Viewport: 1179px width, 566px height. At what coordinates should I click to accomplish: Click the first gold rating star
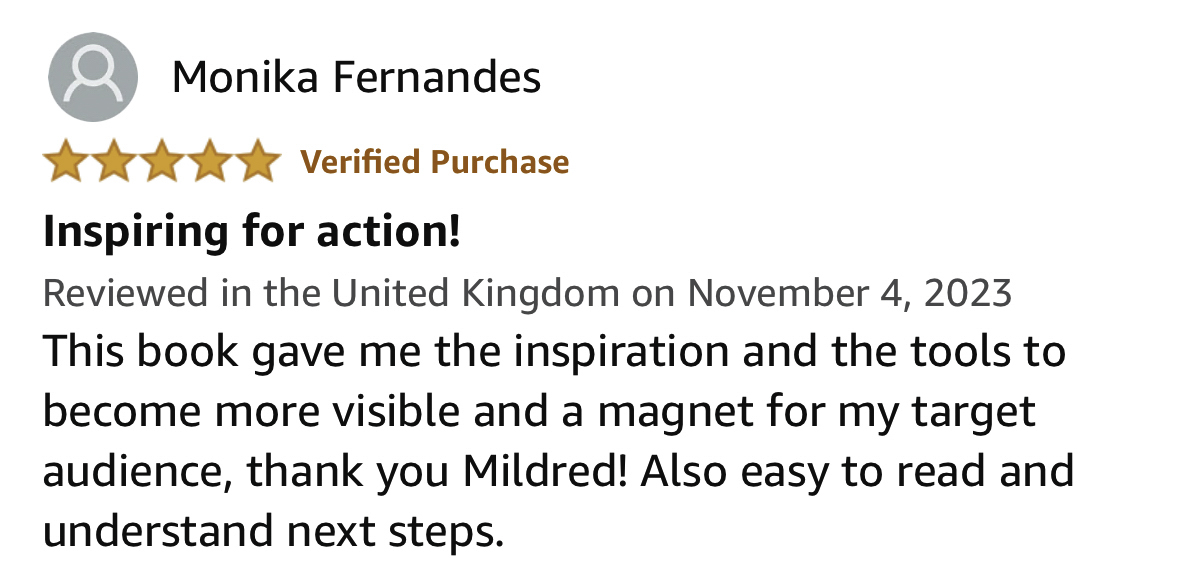tap(66, 162)
